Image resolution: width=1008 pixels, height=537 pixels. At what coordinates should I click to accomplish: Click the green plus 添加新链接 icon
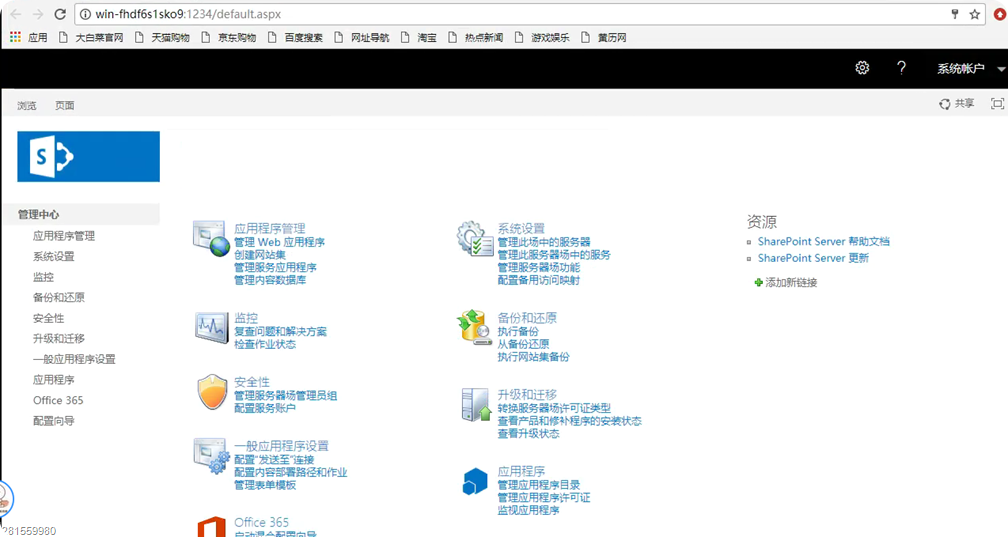click(x=759, y=282)
